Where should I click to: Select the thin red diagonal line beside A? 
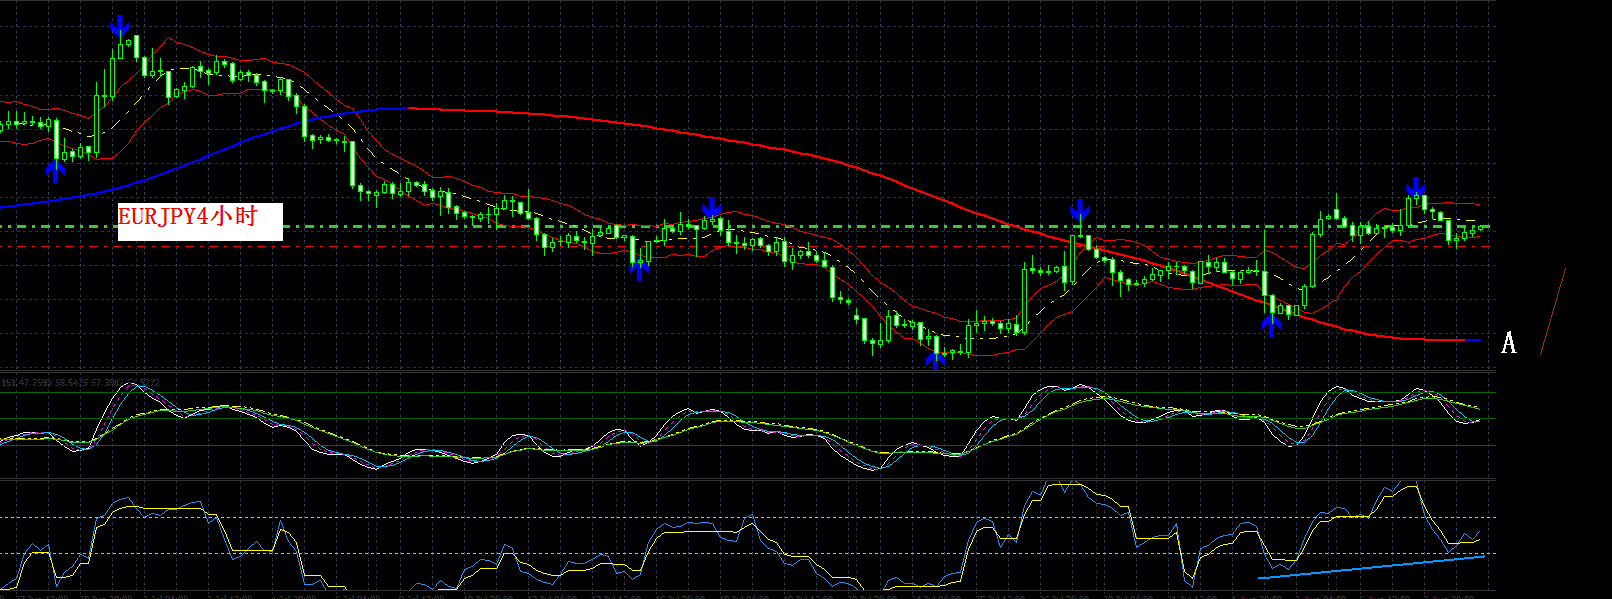click(1553, 311)
